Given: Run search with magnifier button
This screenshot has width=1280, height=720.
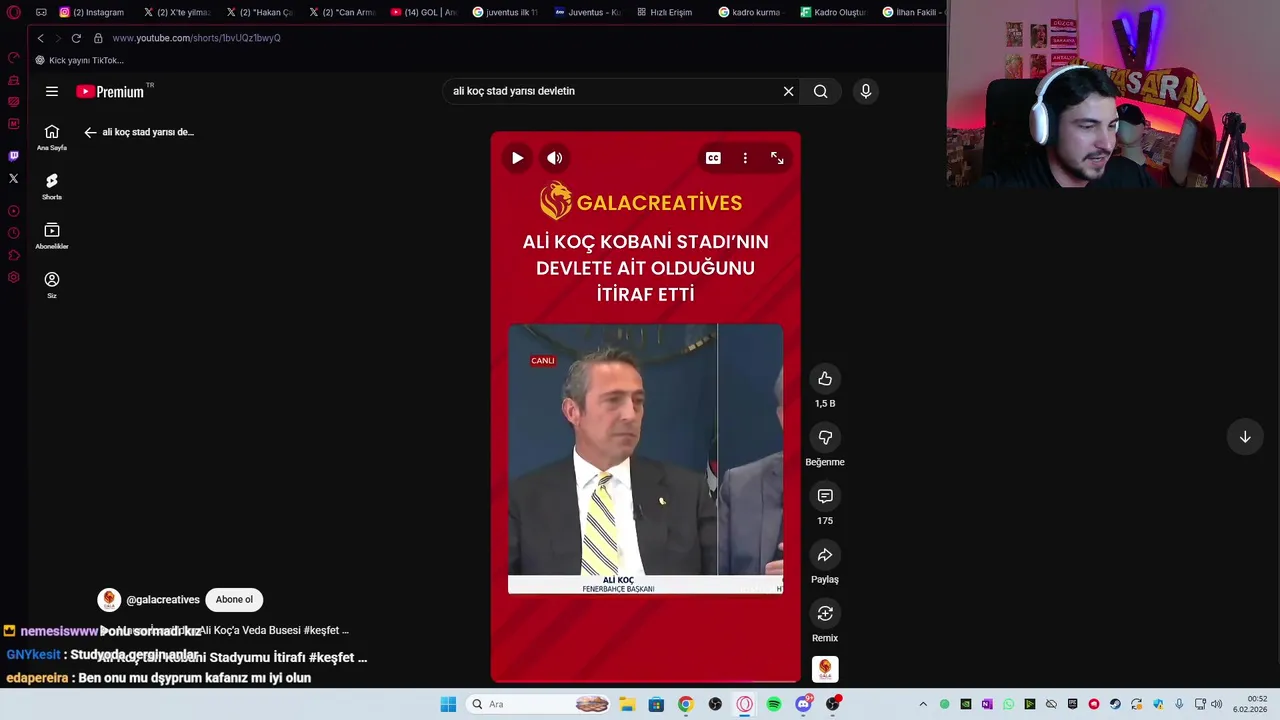Looking at the screenshot, I should click(820, 91).
